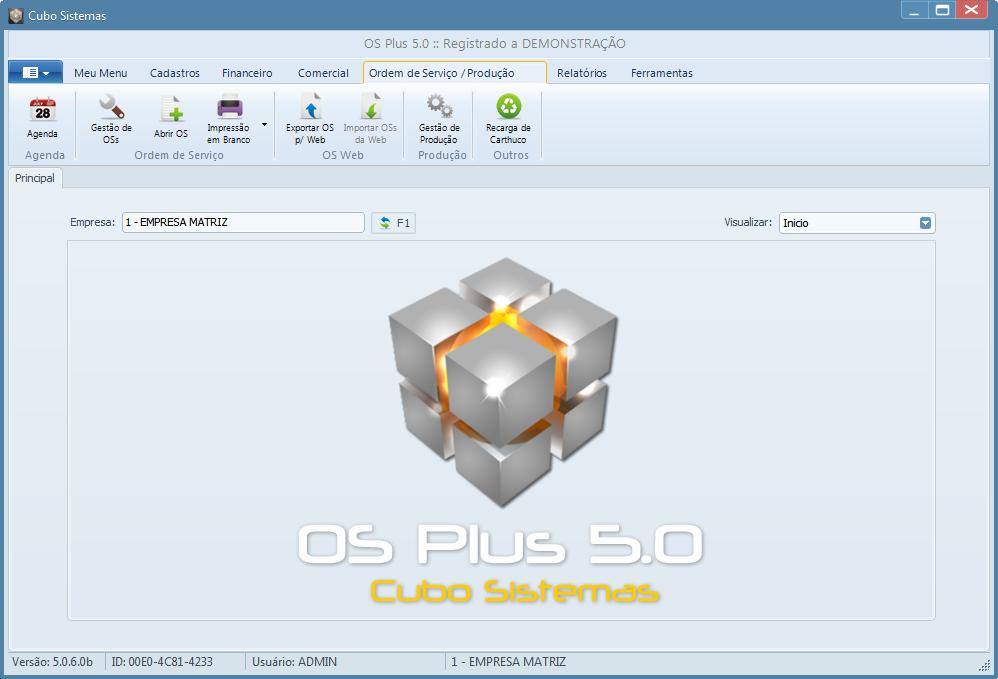Select the Financeiro tab

pyautogui.click(x=247, y=72)
